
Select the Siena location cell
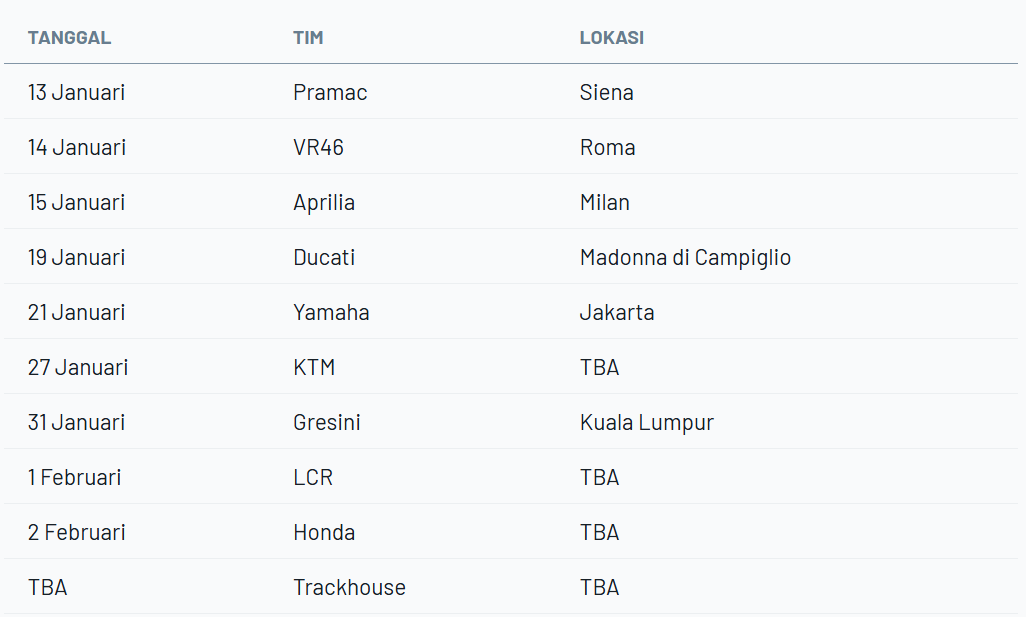pos(606,93)
